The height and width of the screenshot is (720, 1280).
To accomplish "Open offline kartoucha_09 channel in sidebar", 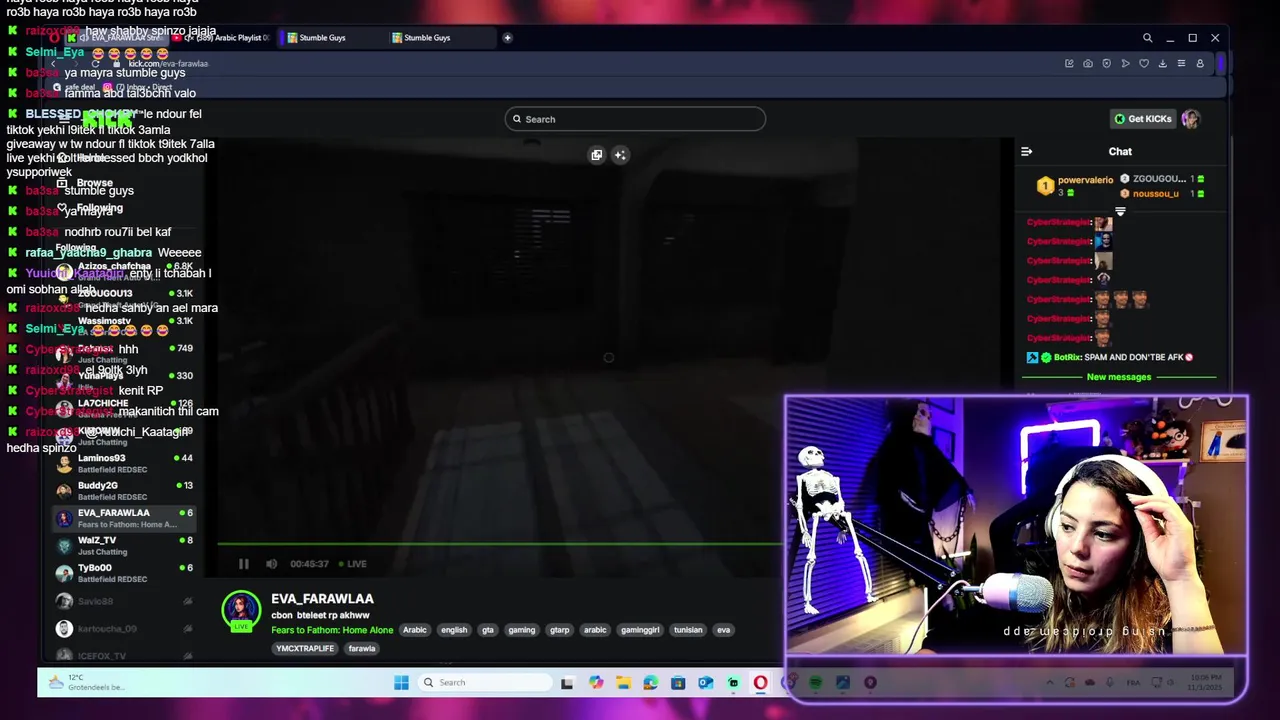I will pos(124,628).
